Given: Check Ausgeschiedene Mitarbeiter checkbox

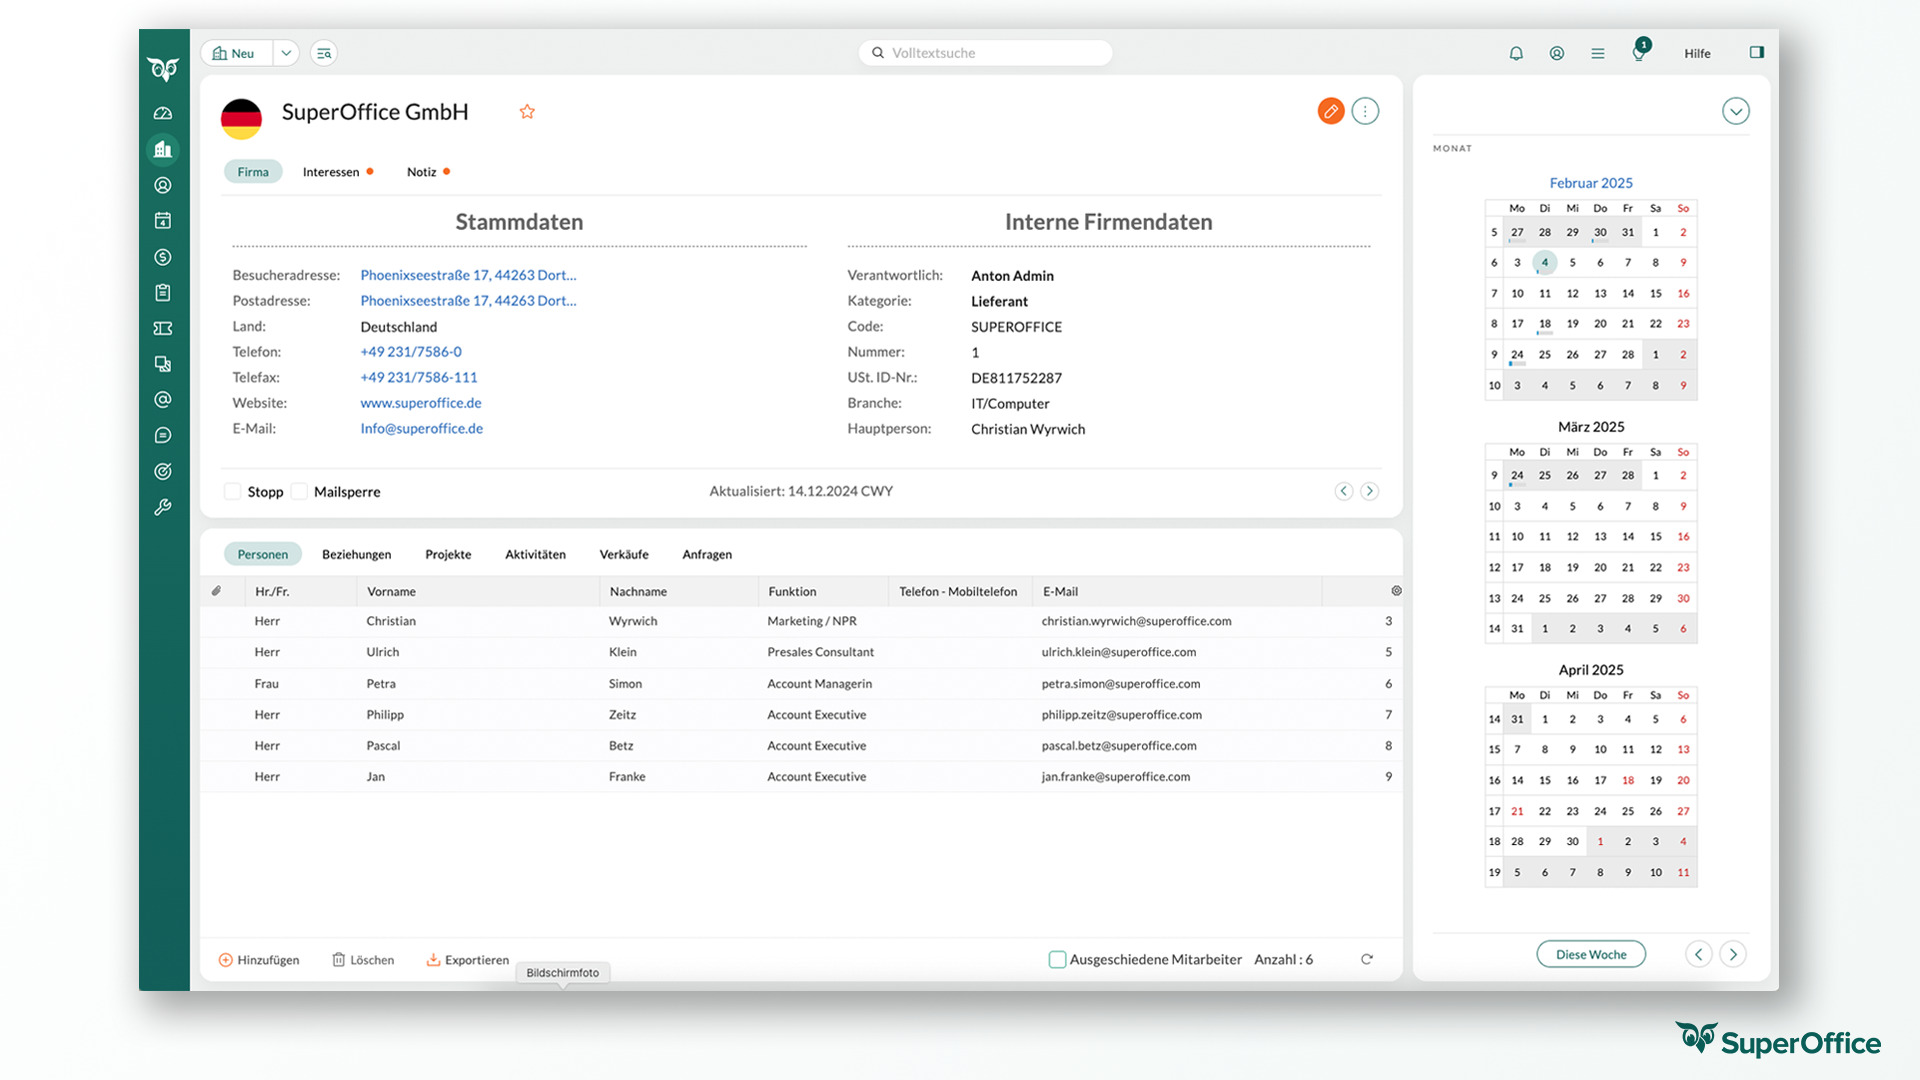Looking at the screenshot, I should point(1057,959).
